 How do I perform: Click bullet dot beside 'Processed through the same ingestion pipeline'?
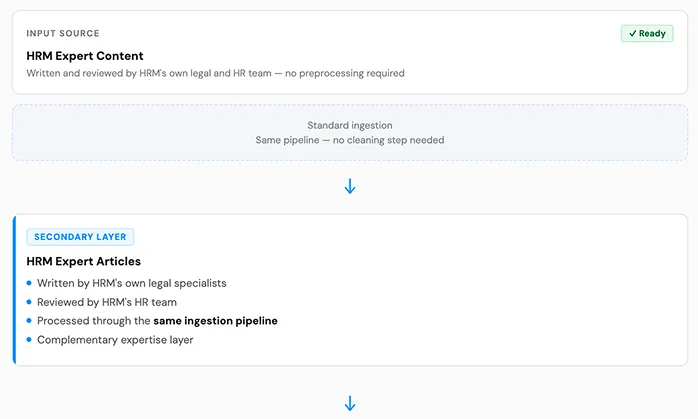click(29, 321)
